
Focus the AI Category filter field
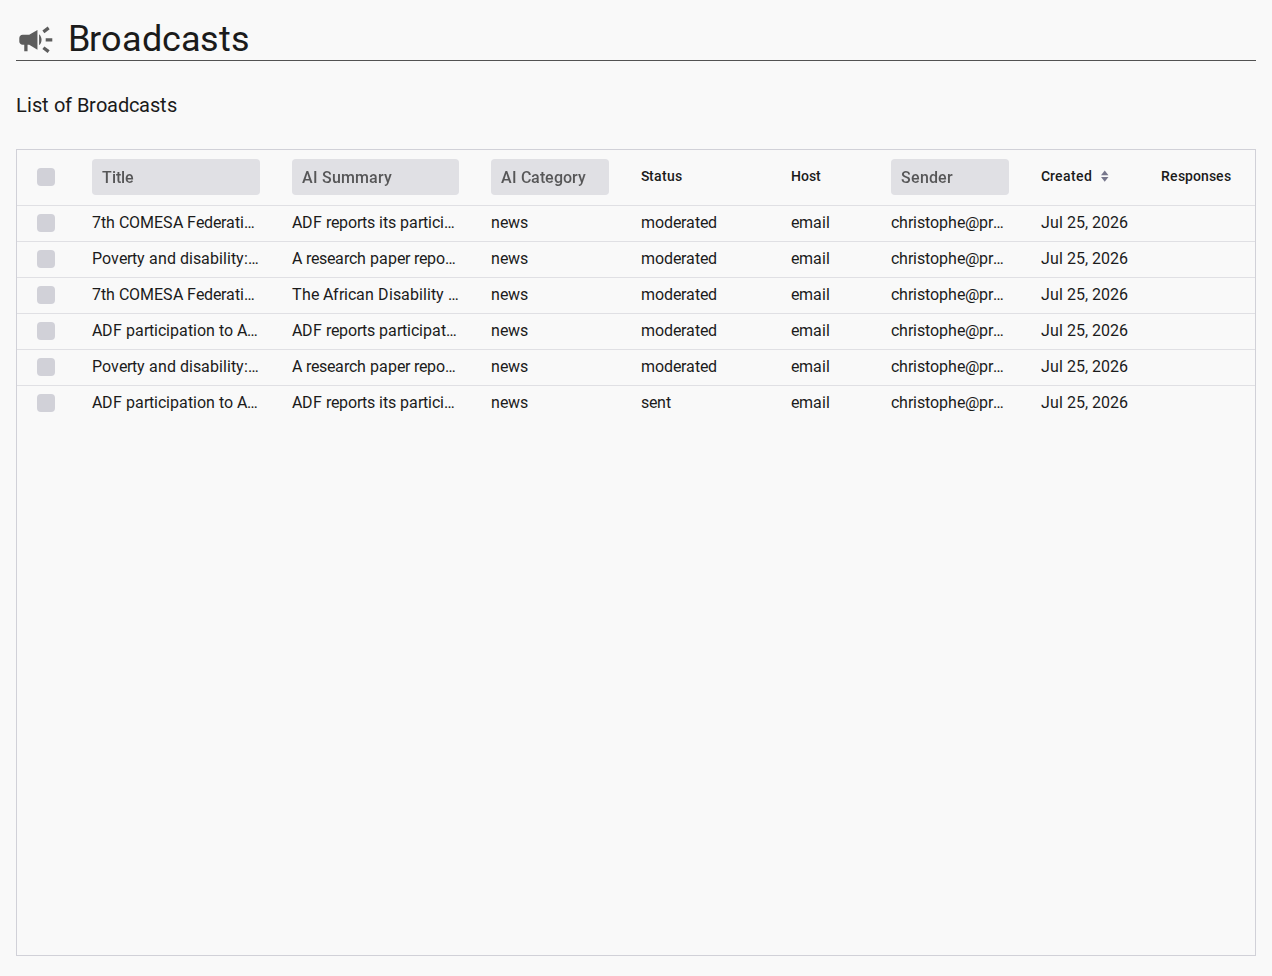(x=550, y=177)
